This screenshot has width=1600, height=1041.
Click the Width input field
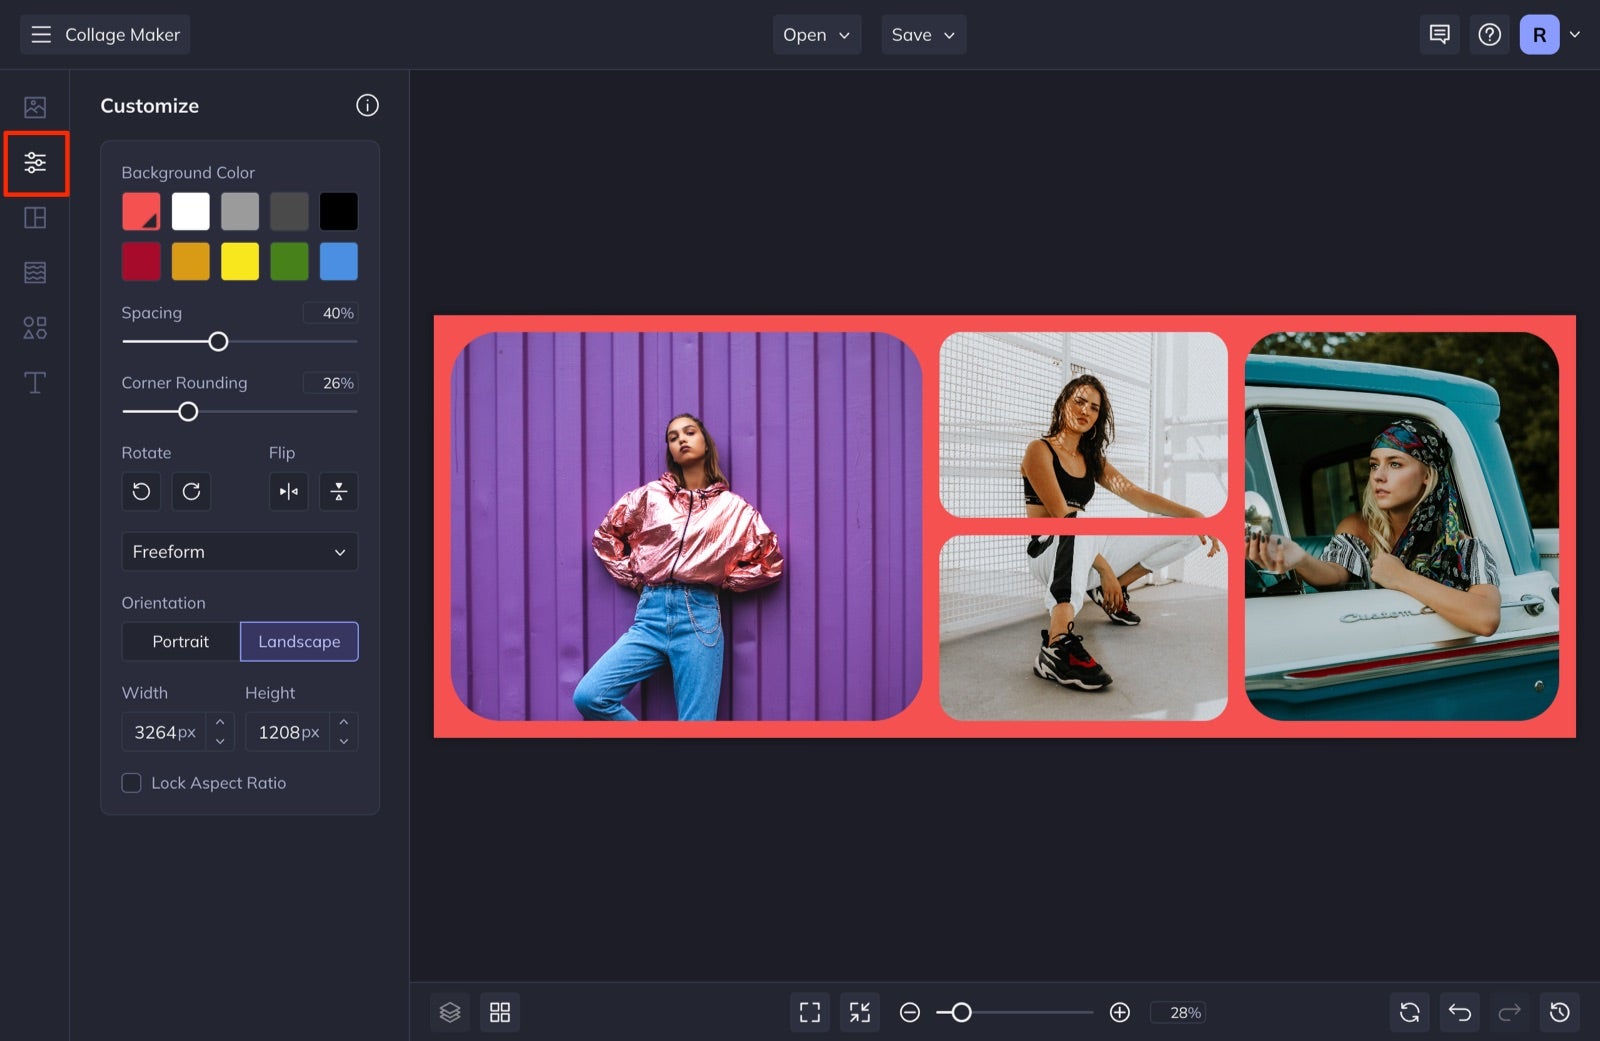165,732
